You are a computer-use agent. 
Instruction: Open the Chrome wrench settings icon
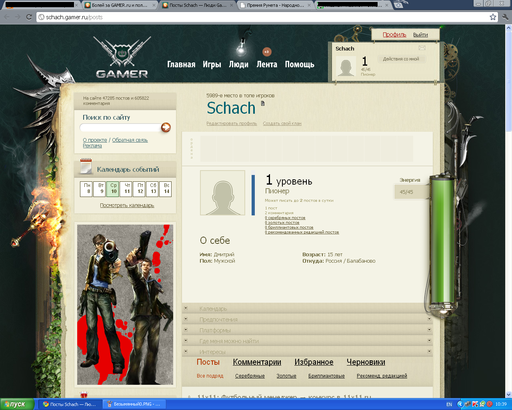click(505, 17)
